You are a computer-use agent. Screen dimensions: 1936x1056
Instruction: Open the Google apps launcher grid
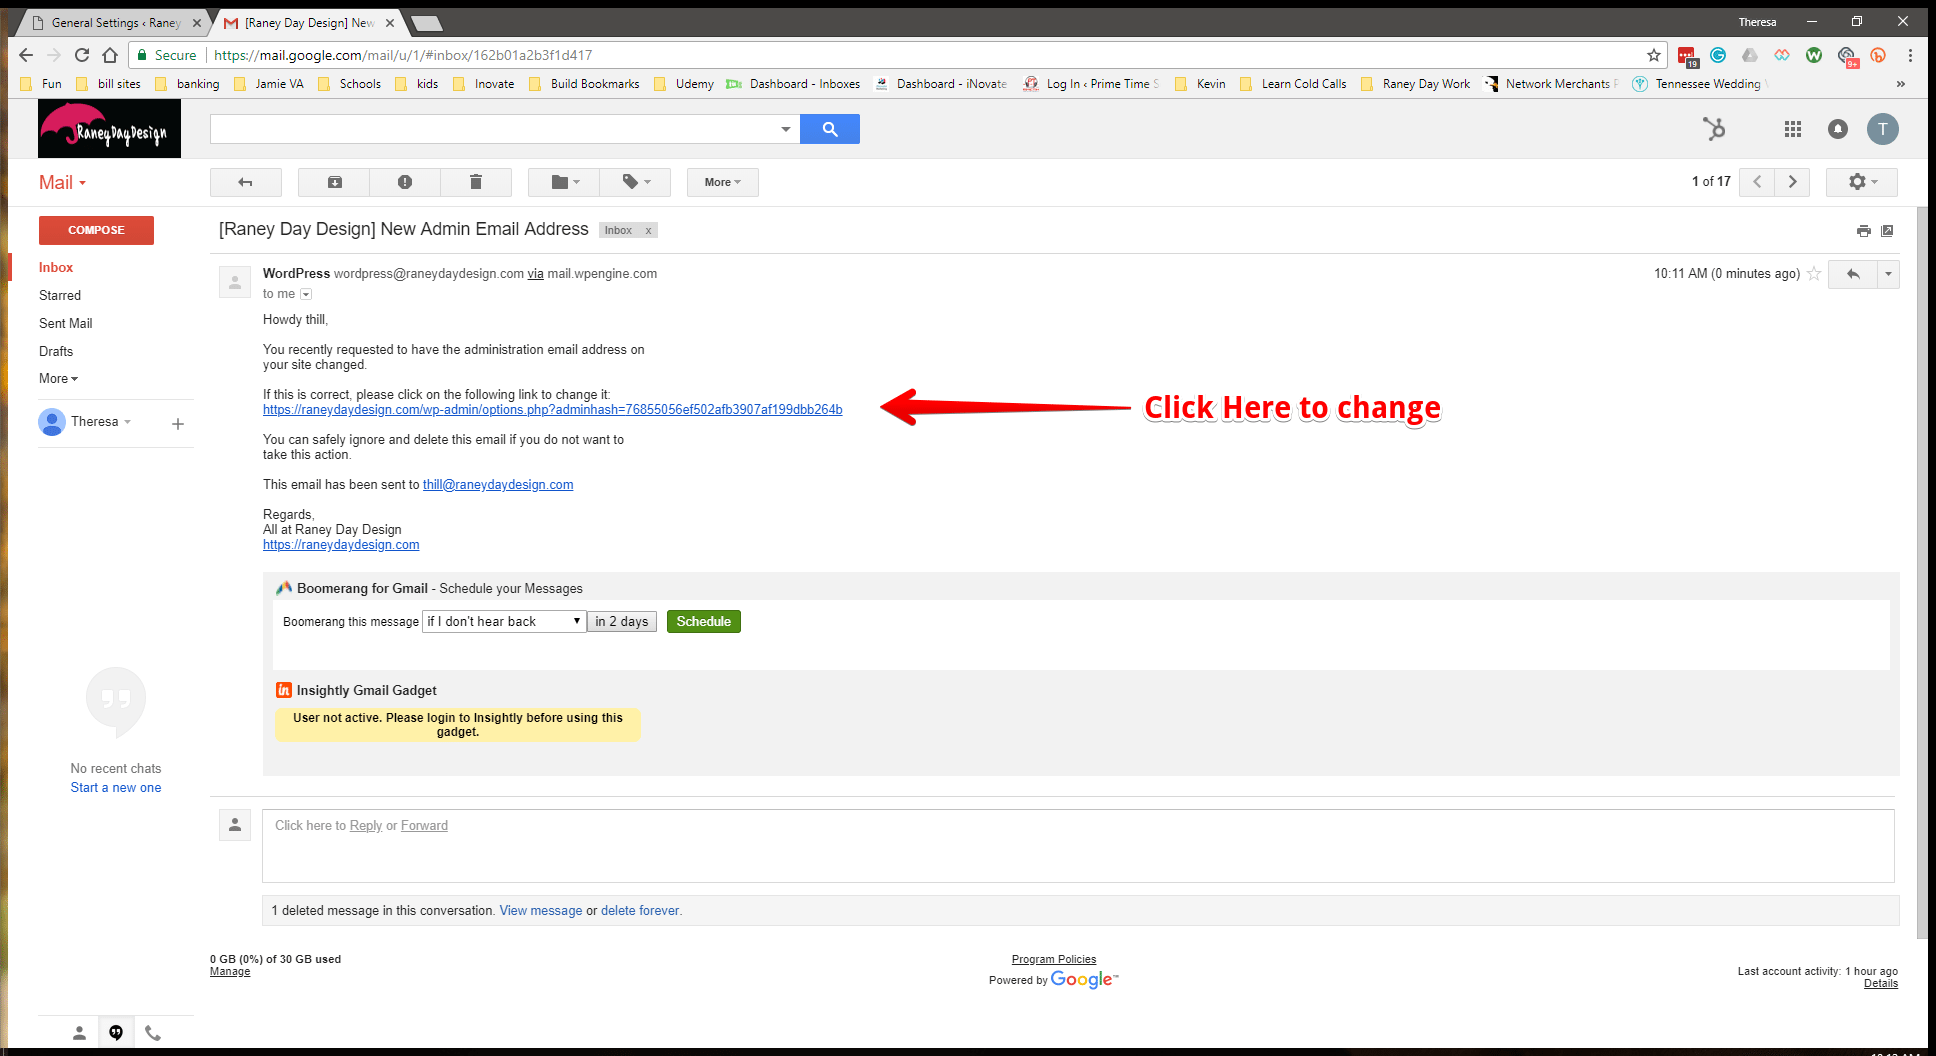(1792, 129)
